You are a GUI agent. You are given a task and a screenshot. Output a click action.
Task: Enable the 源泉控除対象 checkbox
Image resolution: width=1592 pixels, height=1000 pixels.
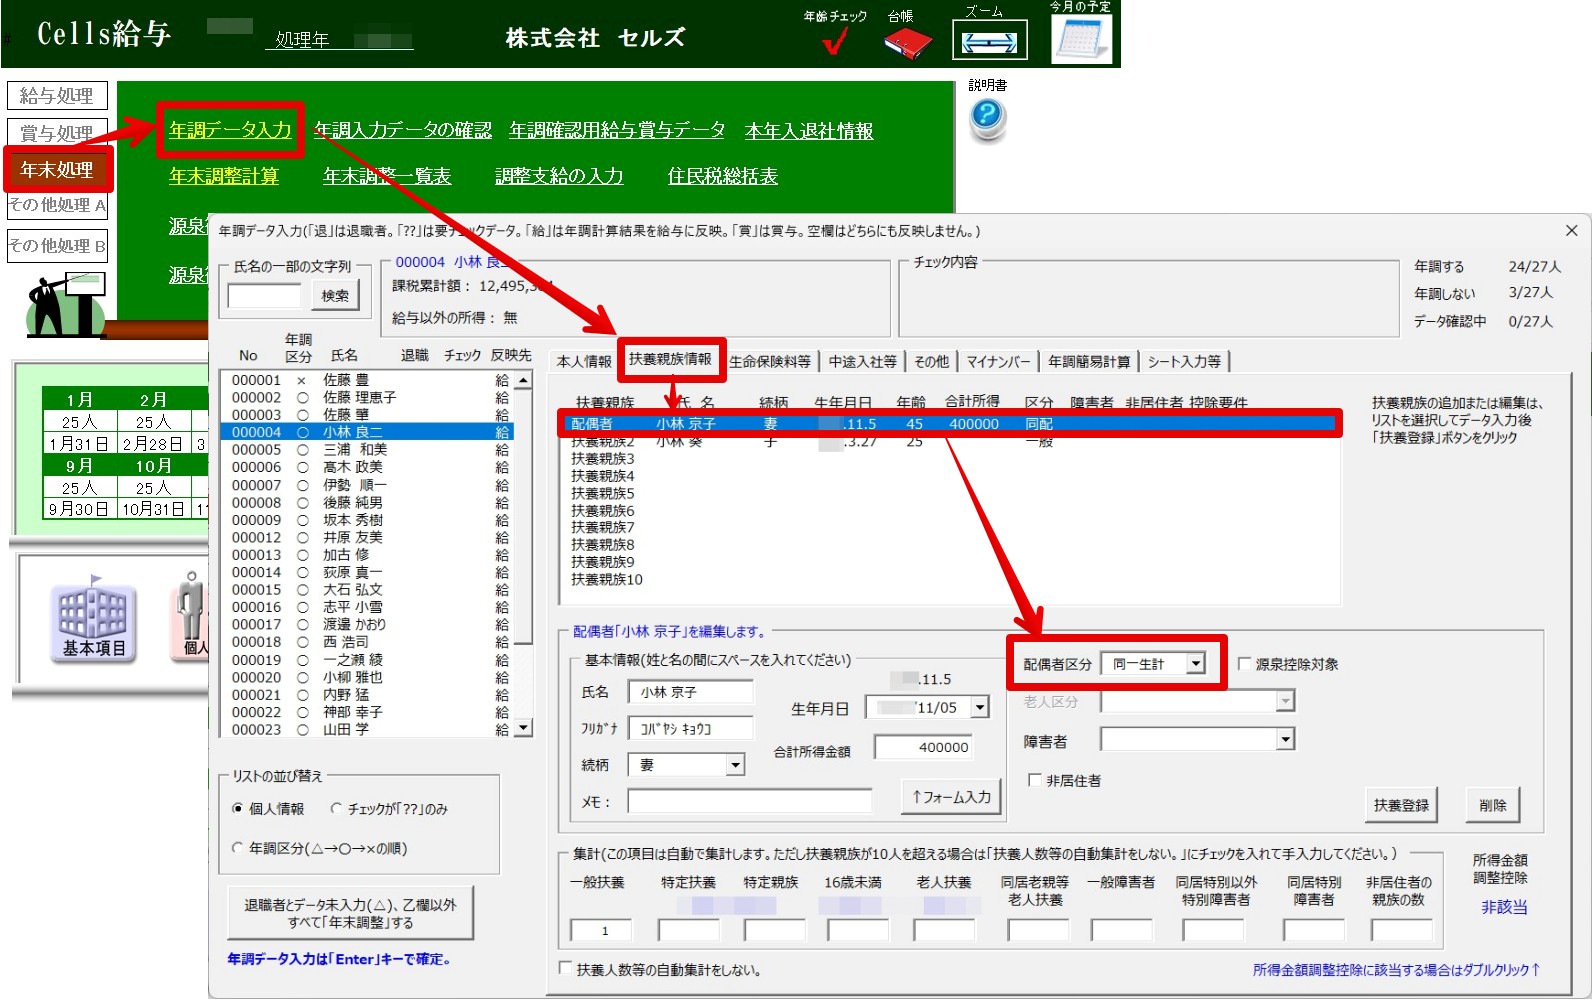pos(1245,664)
